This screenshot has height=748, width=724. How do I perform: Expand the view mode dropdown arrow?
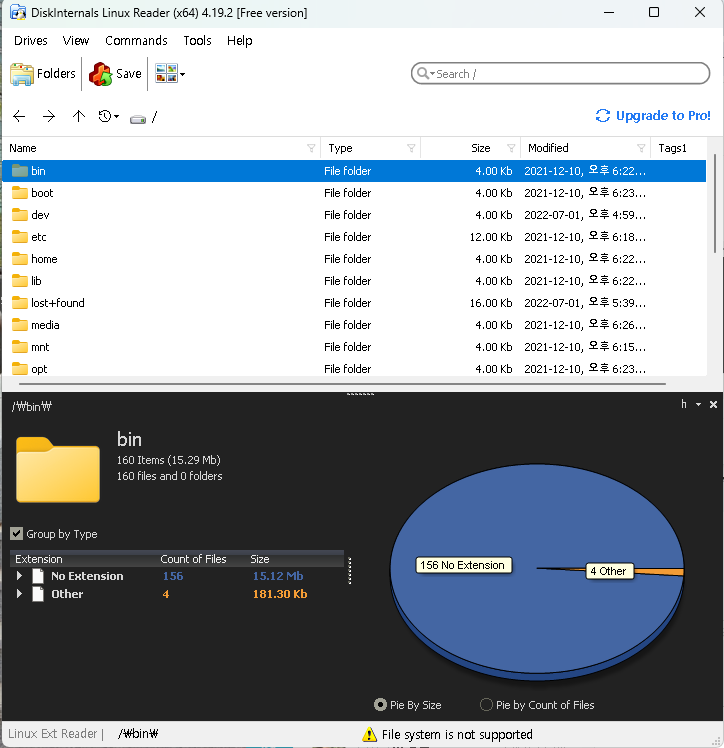coord(182,74)
